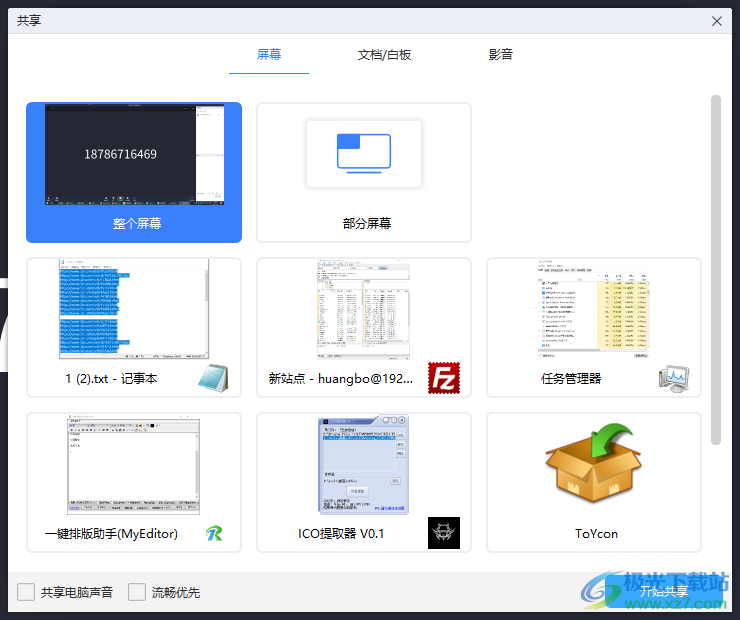Click the red FileZilla Fz icon
Image resolution: width=740 pixels, height=620 pixels.
(x=444, y=378)
